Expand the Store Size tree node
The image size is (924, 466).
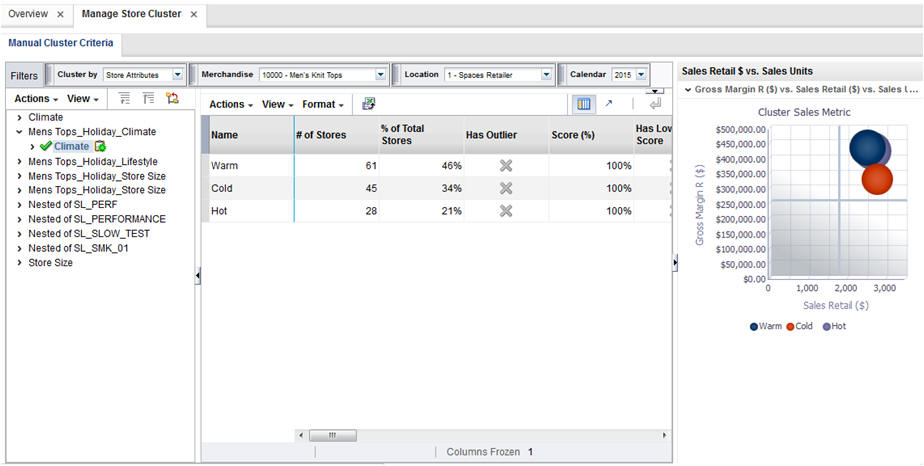pyautogui.click(x=19, y=263)
